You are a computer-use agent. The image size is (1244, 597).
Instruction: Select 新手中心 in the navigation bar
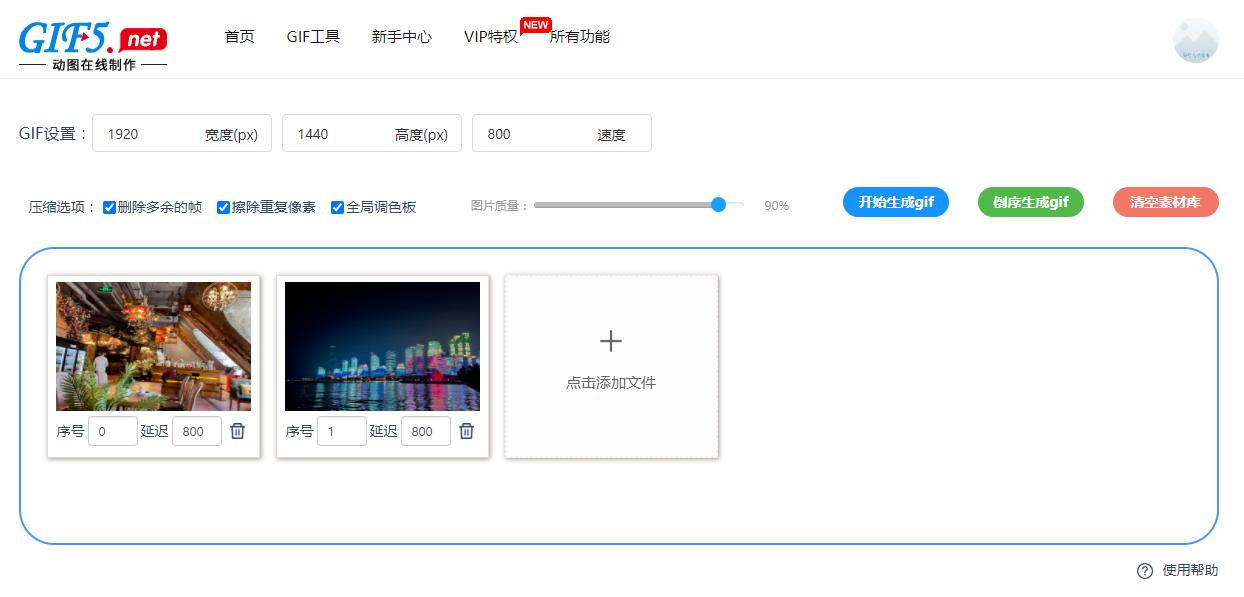[x=401, y=36]
